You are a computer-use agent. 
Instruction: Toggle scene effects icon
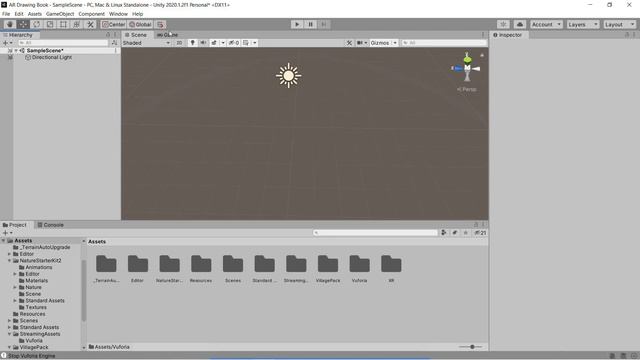point(214,43)
